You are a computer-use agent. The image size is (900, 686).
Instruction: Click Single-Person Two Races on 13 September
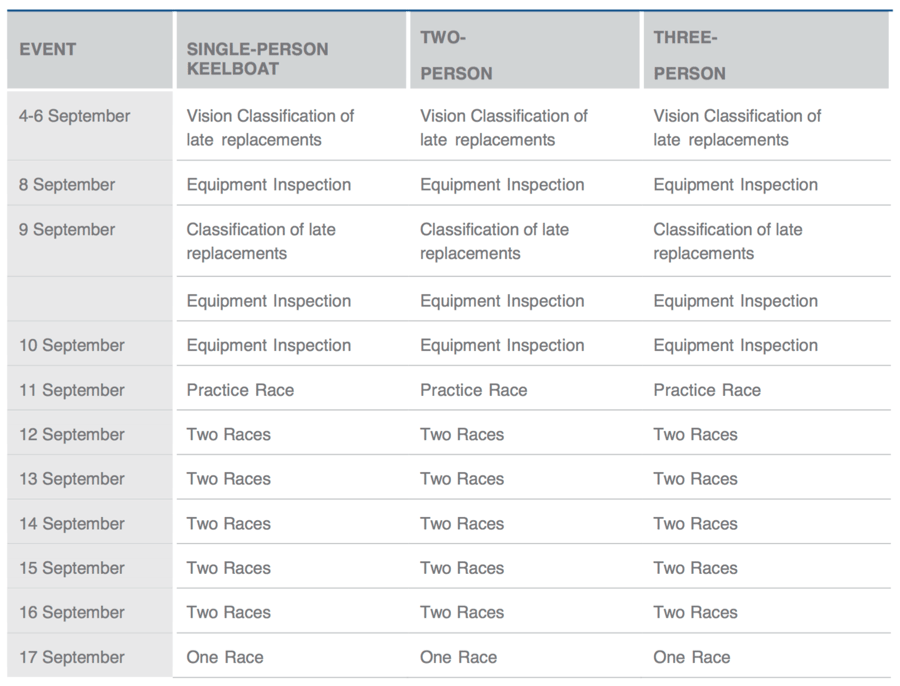228,479
